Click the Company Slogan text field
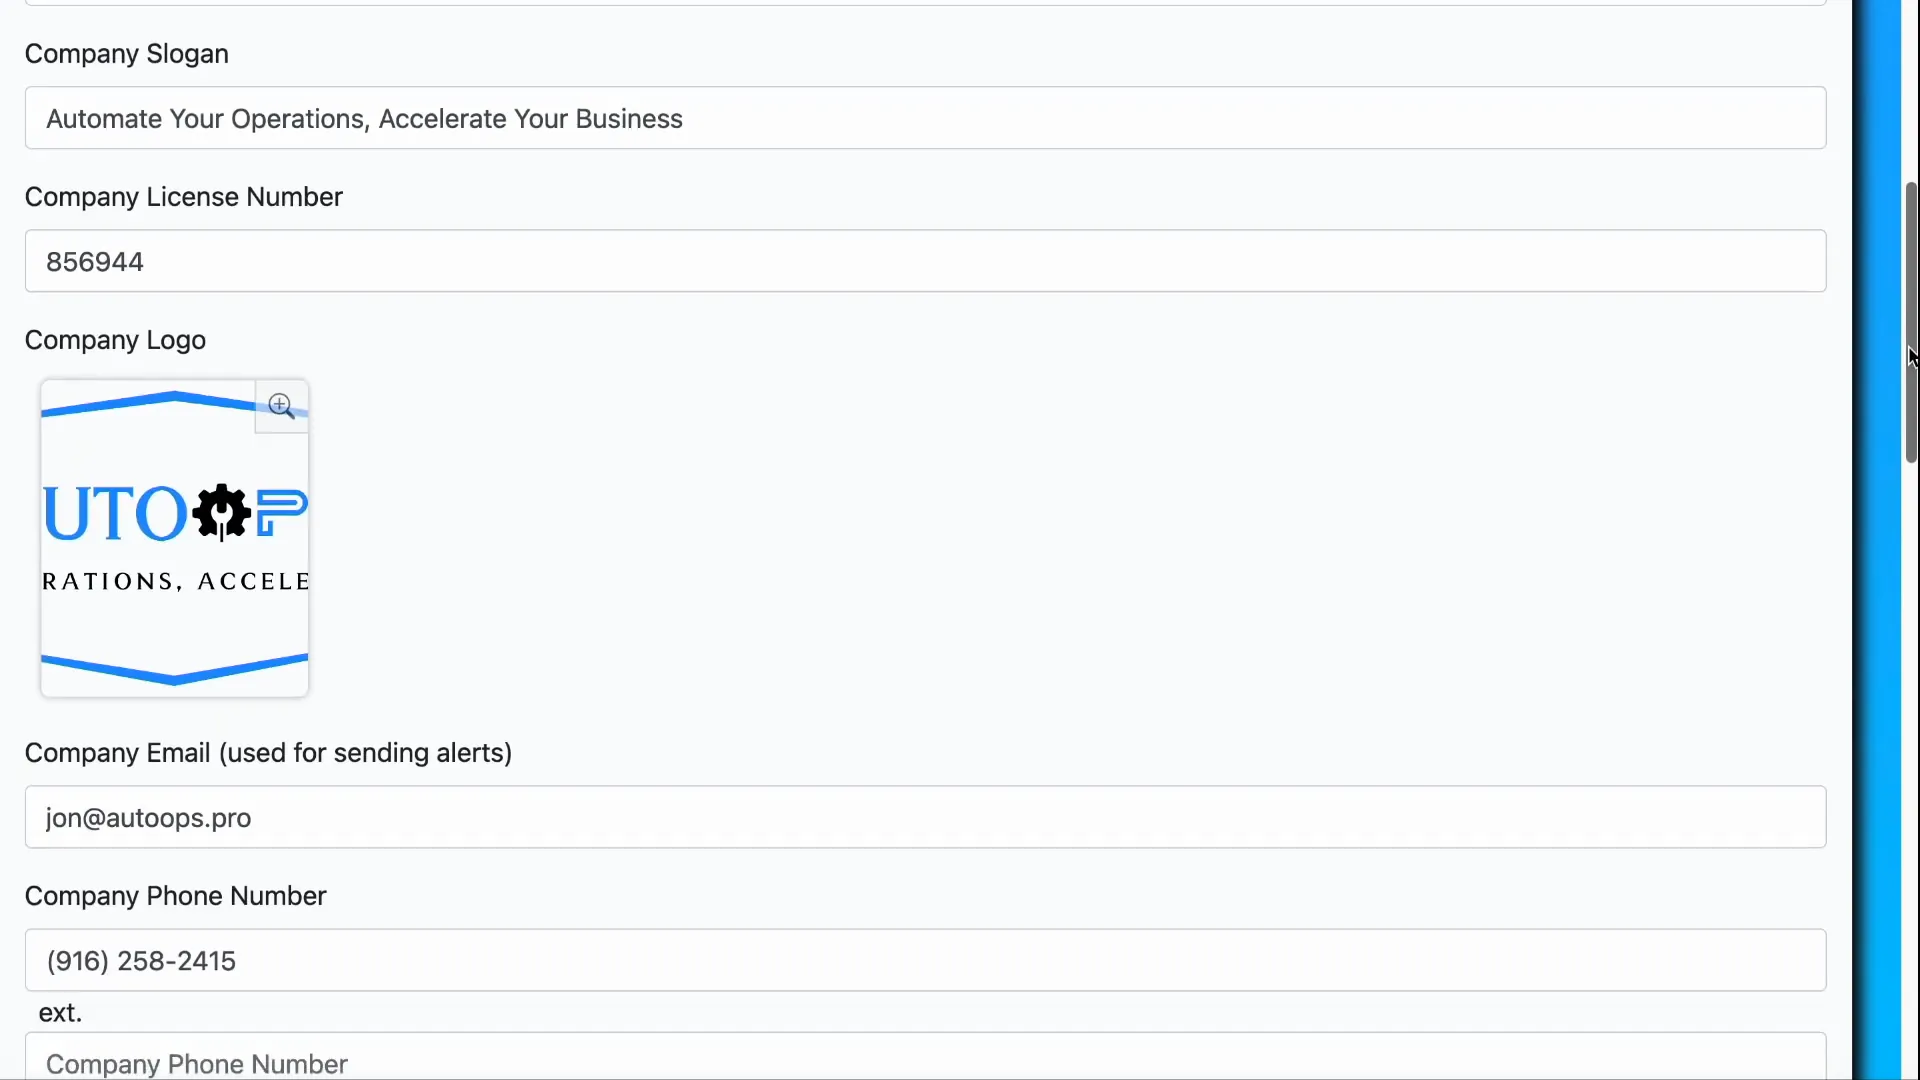Screen dimensions: 1920x1080 pos(924,118)
